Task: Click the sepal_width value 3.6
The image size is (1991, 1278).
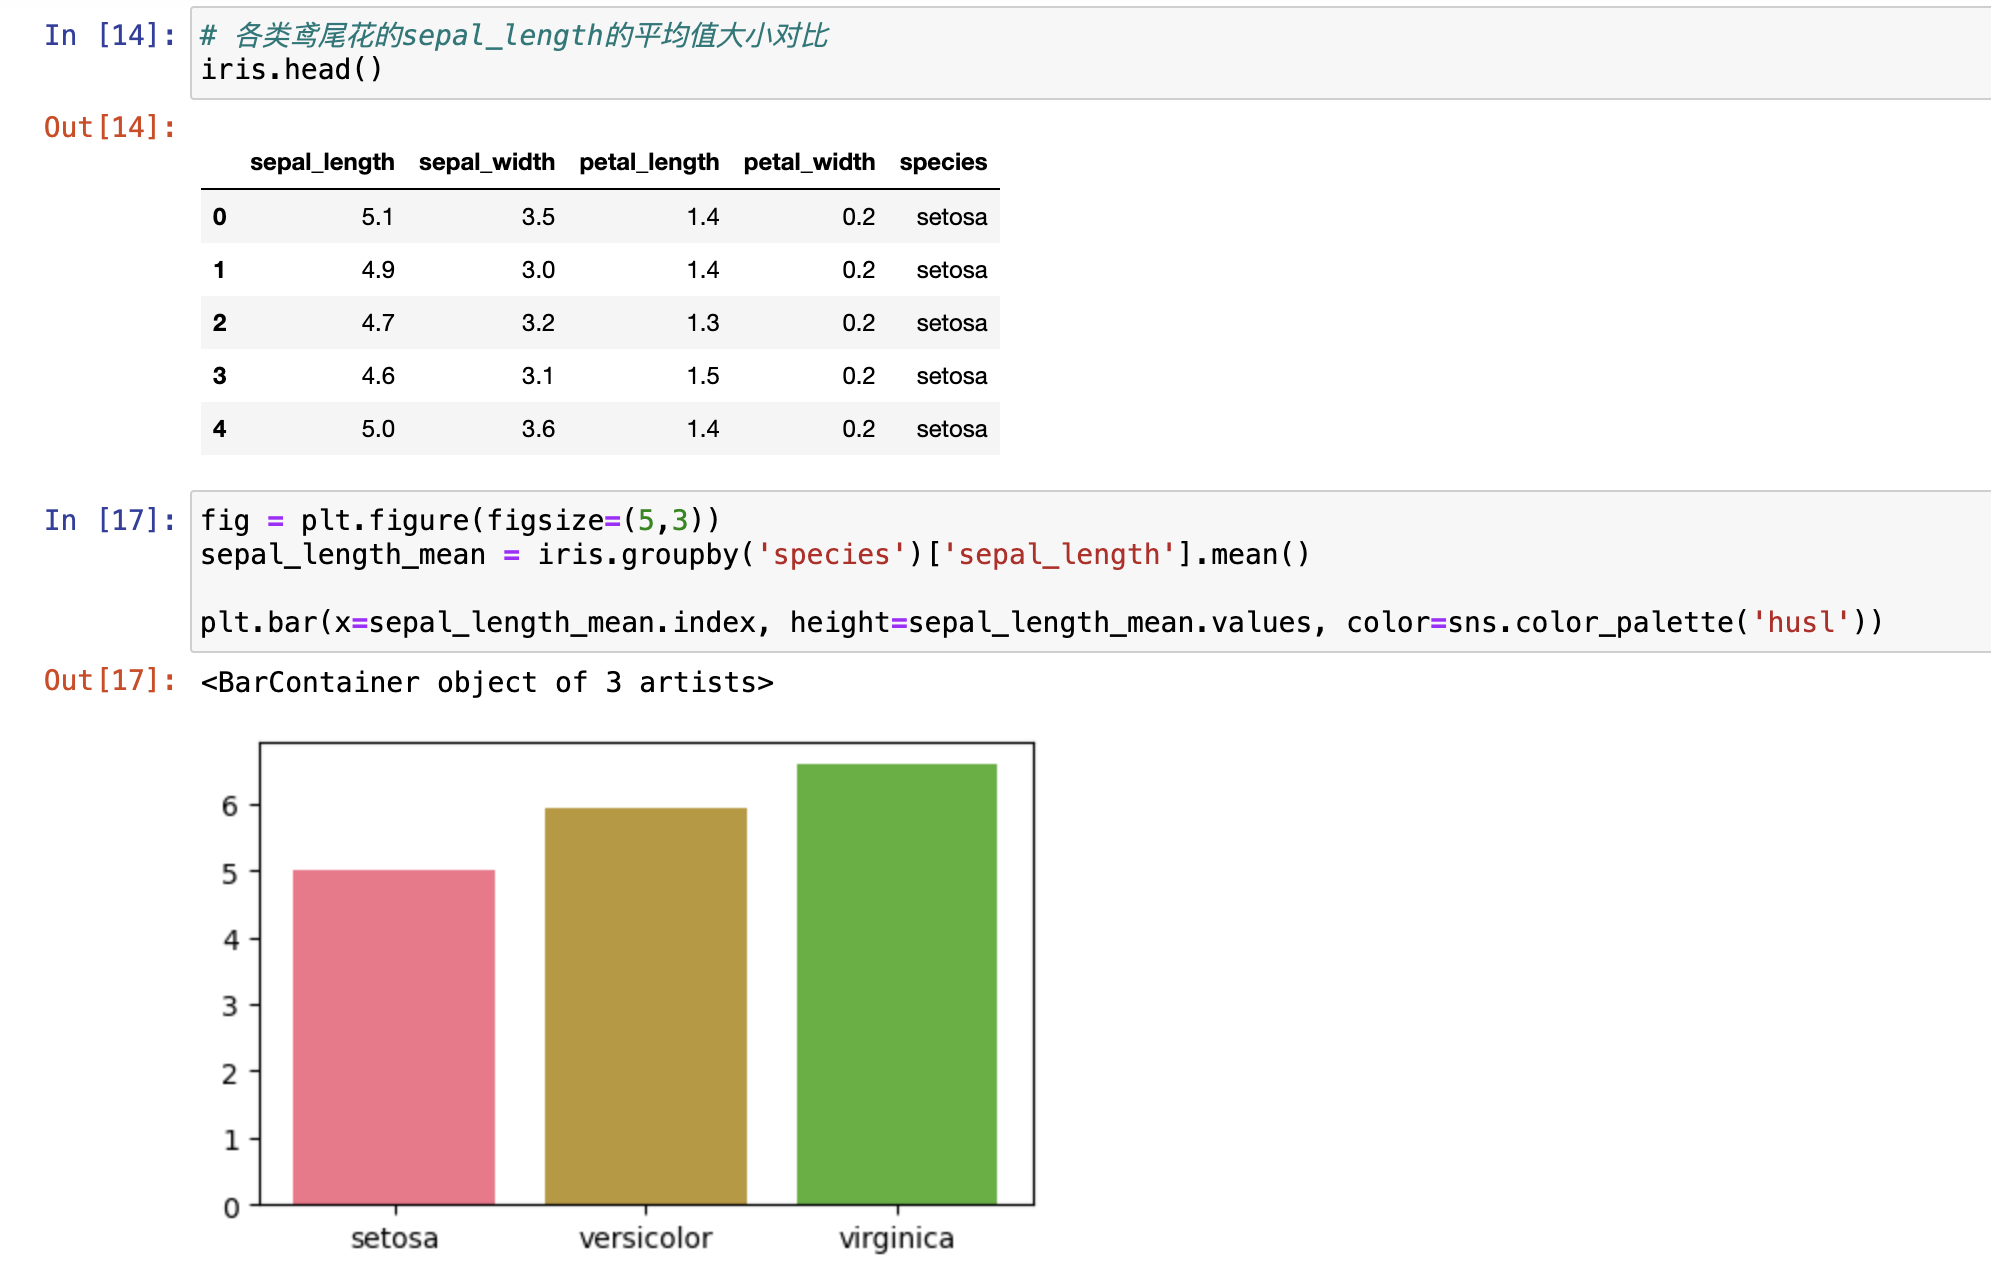Action: [538, 429]
